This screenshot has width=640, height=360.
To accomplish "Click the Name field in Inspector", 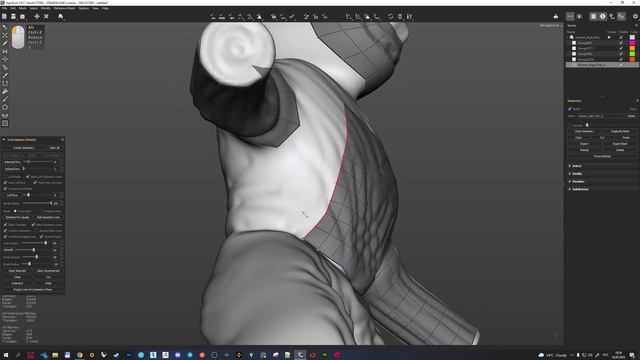I will (601, 116).
